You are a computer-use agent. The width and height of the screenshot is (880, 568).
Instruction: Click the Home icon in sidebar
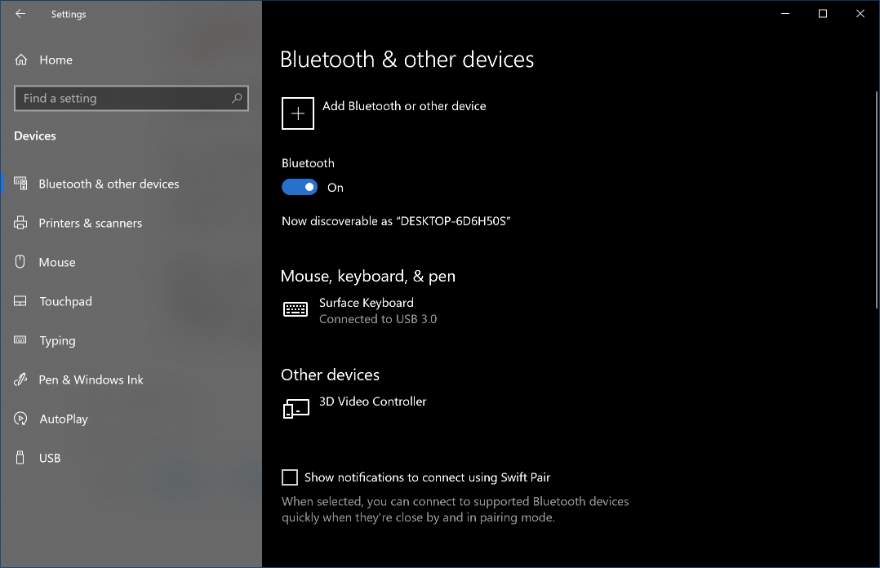(x=21, y=60)
